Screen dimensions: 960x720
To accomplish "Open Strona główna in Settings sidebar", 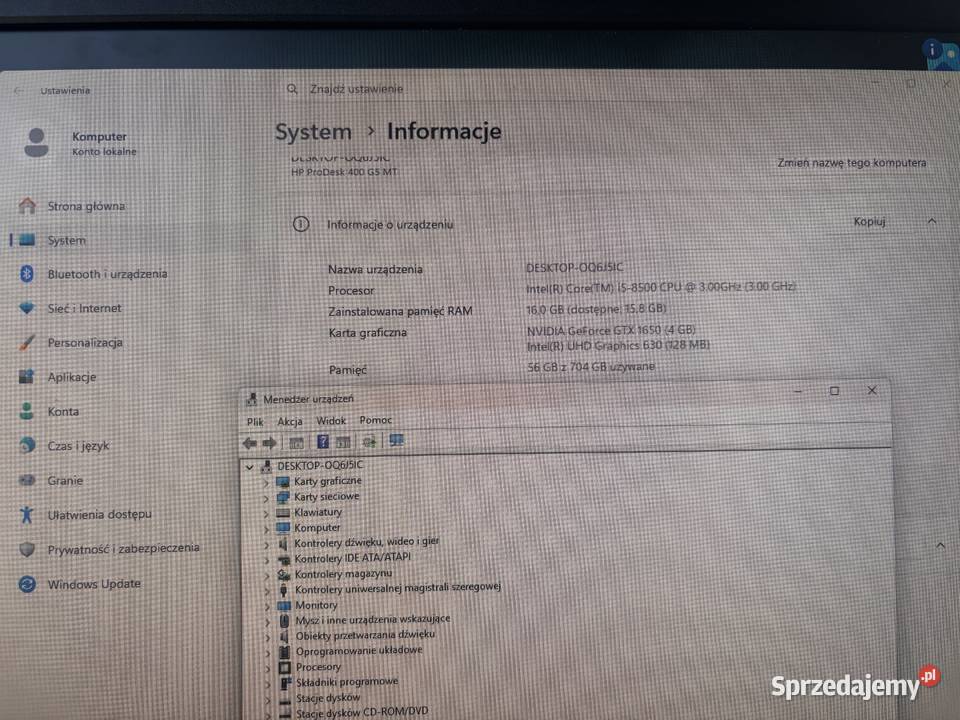I will click(x=86, y=206).
